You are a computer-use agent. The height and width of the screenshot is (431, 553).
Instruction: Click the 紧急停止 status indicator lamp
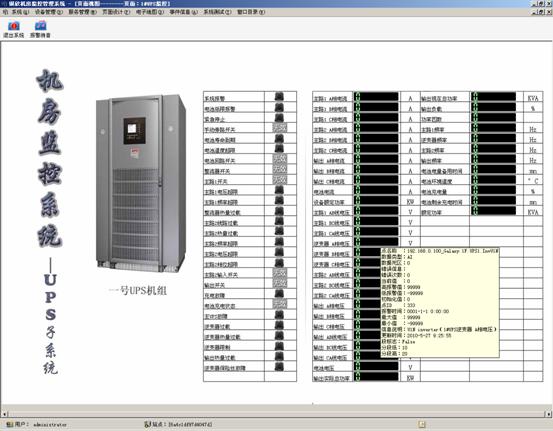point(279,117)
